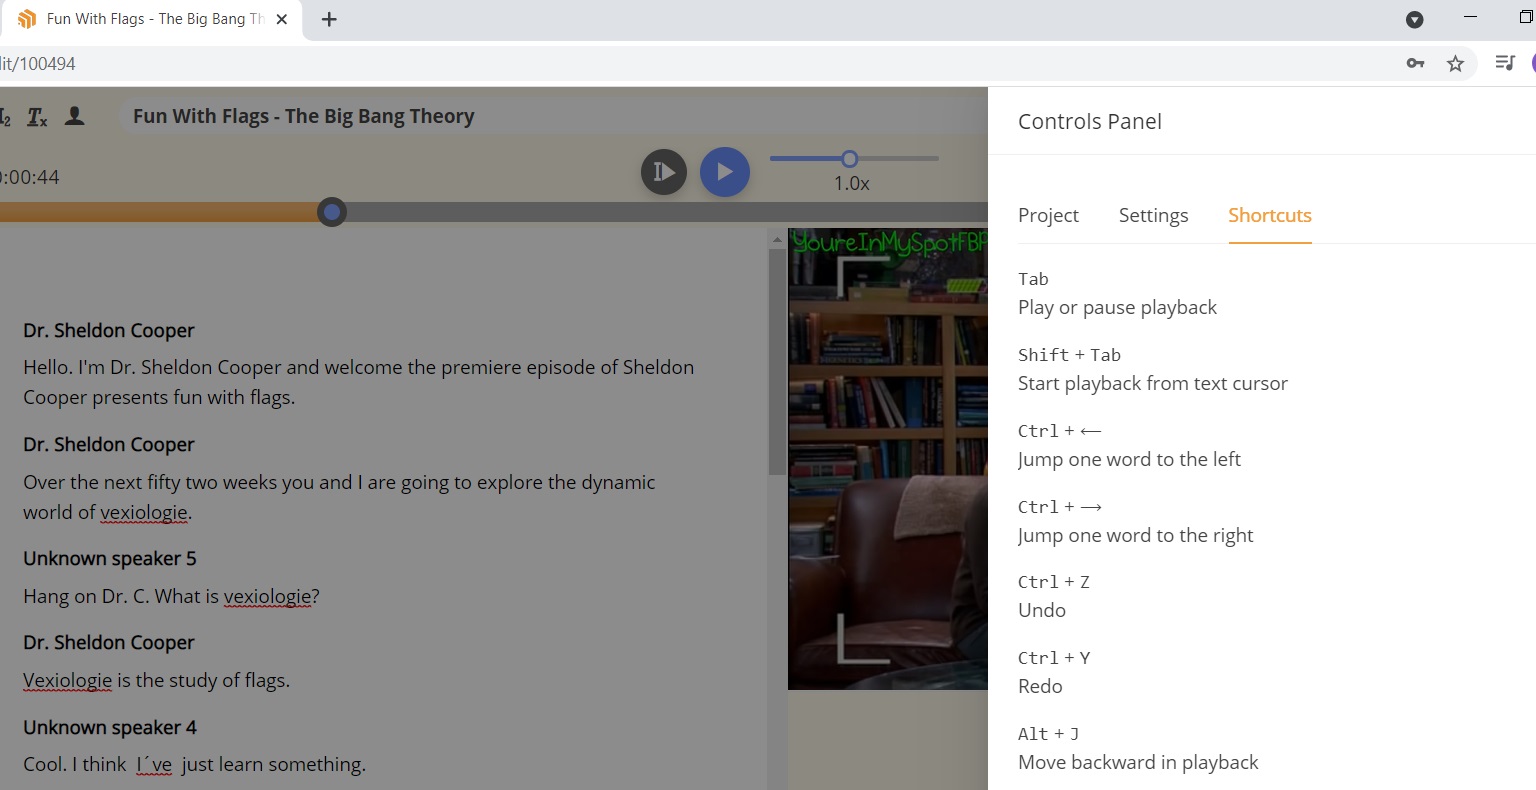This screenshot has height=790, width=1536.
Task: Select the Fun With Flags browser tab
Action: pyautogui.click(x=152, y=20)
